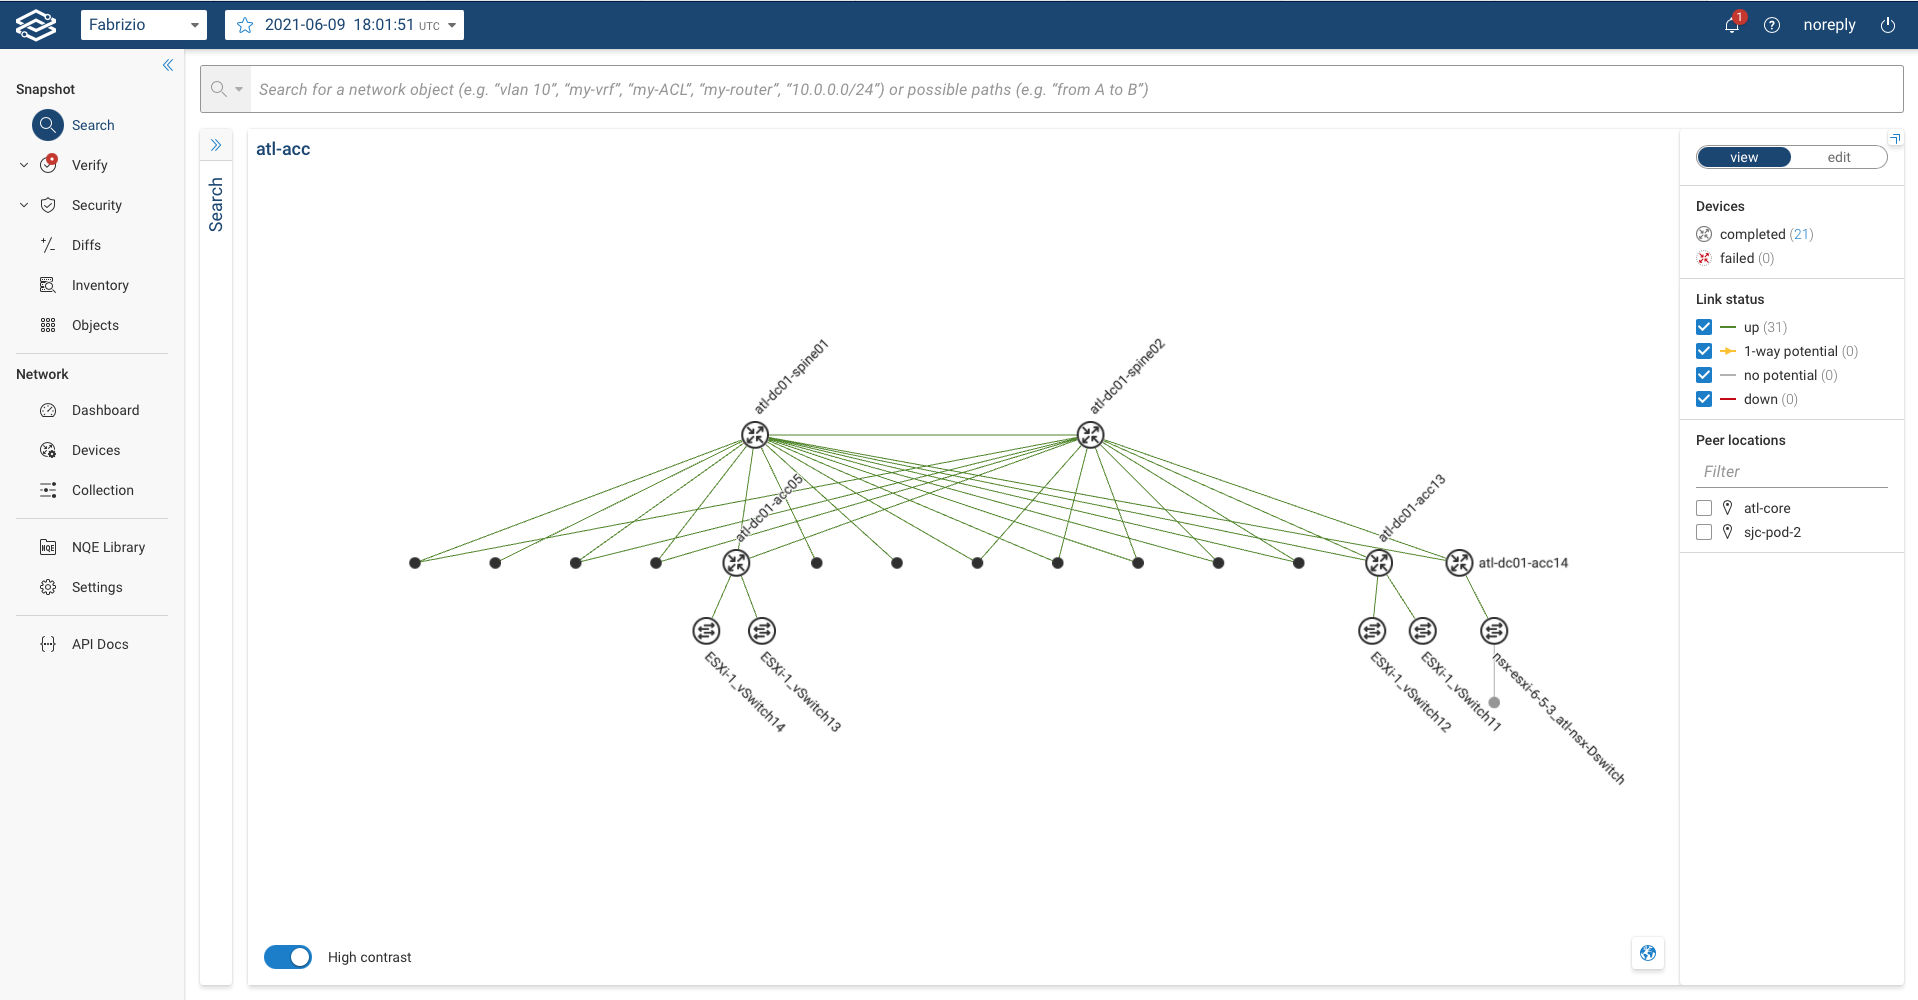Open the Fabrizio network dropdown

[143, 25]
